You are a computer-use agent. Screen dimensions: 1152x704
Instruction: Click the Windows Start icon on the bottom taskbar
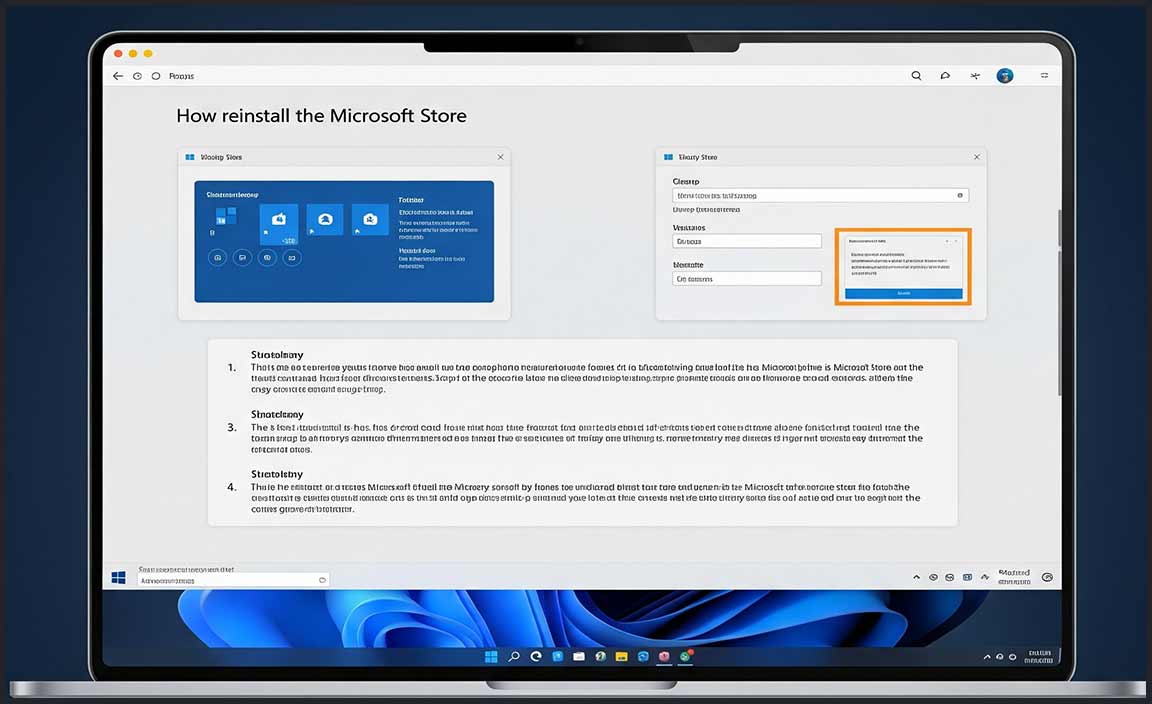click(491, 657)
